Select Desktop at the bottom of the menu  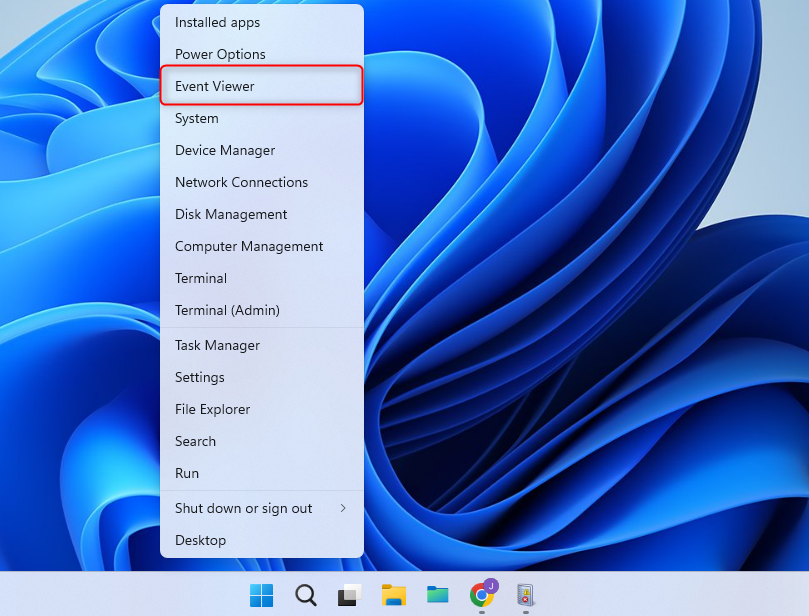click(x=200, y=540)
